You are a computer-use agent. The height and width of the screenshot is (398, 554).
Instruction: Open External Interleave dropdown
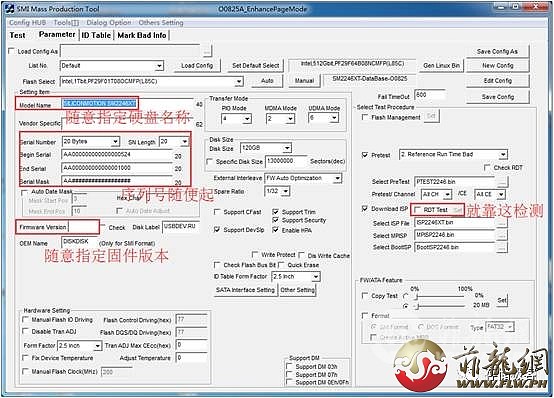pyautogui.click(x=337, y=178)
